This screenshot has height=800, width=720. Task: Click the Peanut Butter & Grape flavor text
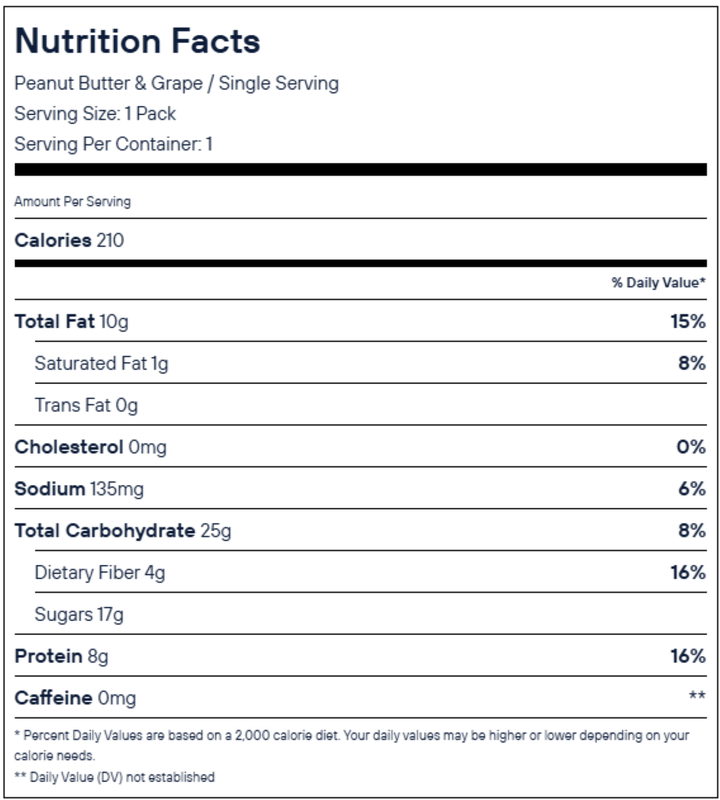pos(176,83)
